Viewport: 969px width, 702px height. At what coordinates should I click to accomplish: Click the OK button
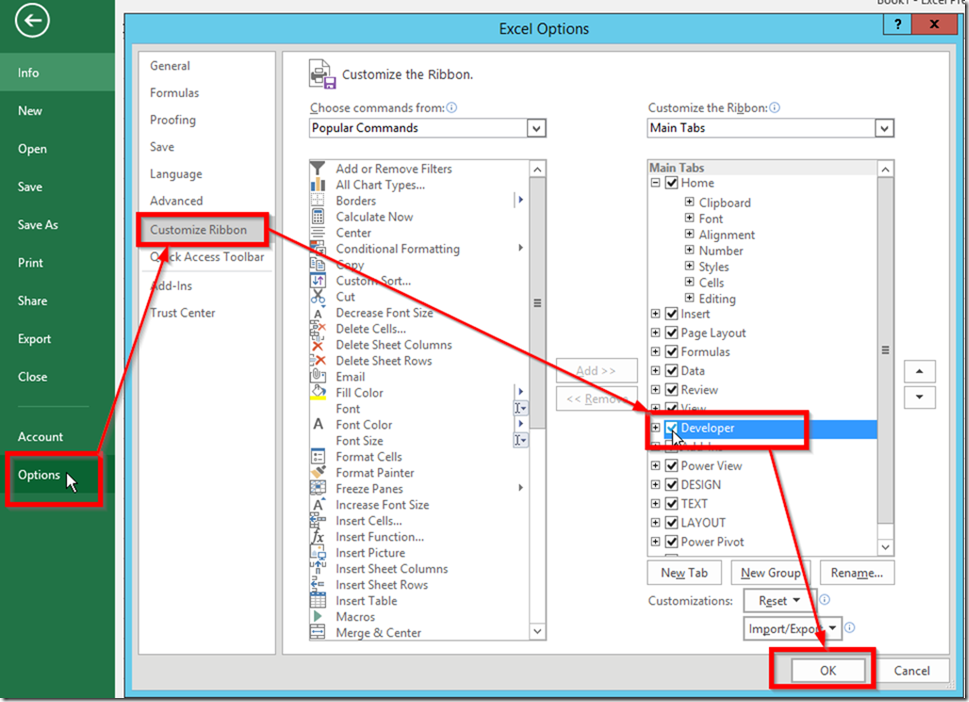click(828, 670)
